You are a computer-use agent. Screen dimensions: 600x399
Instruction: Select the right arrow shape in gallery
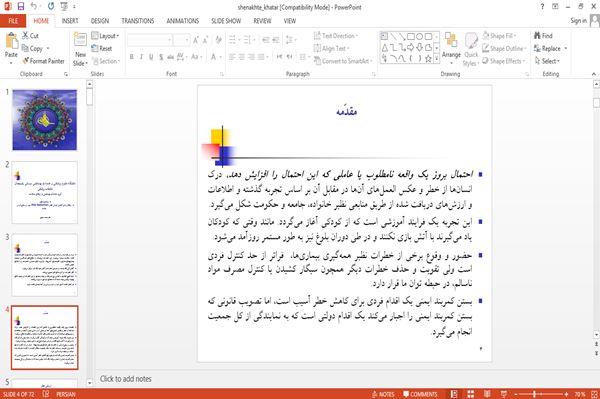[411, 47]
